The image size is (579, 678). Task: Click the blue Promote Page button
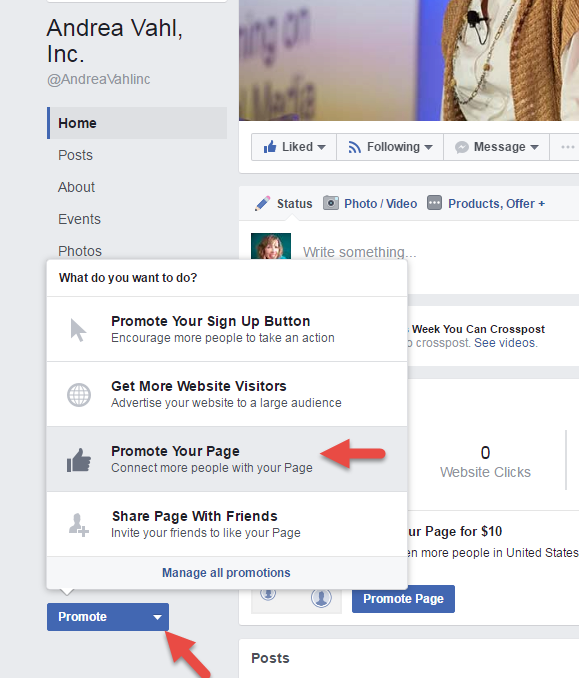coord(403,598)
